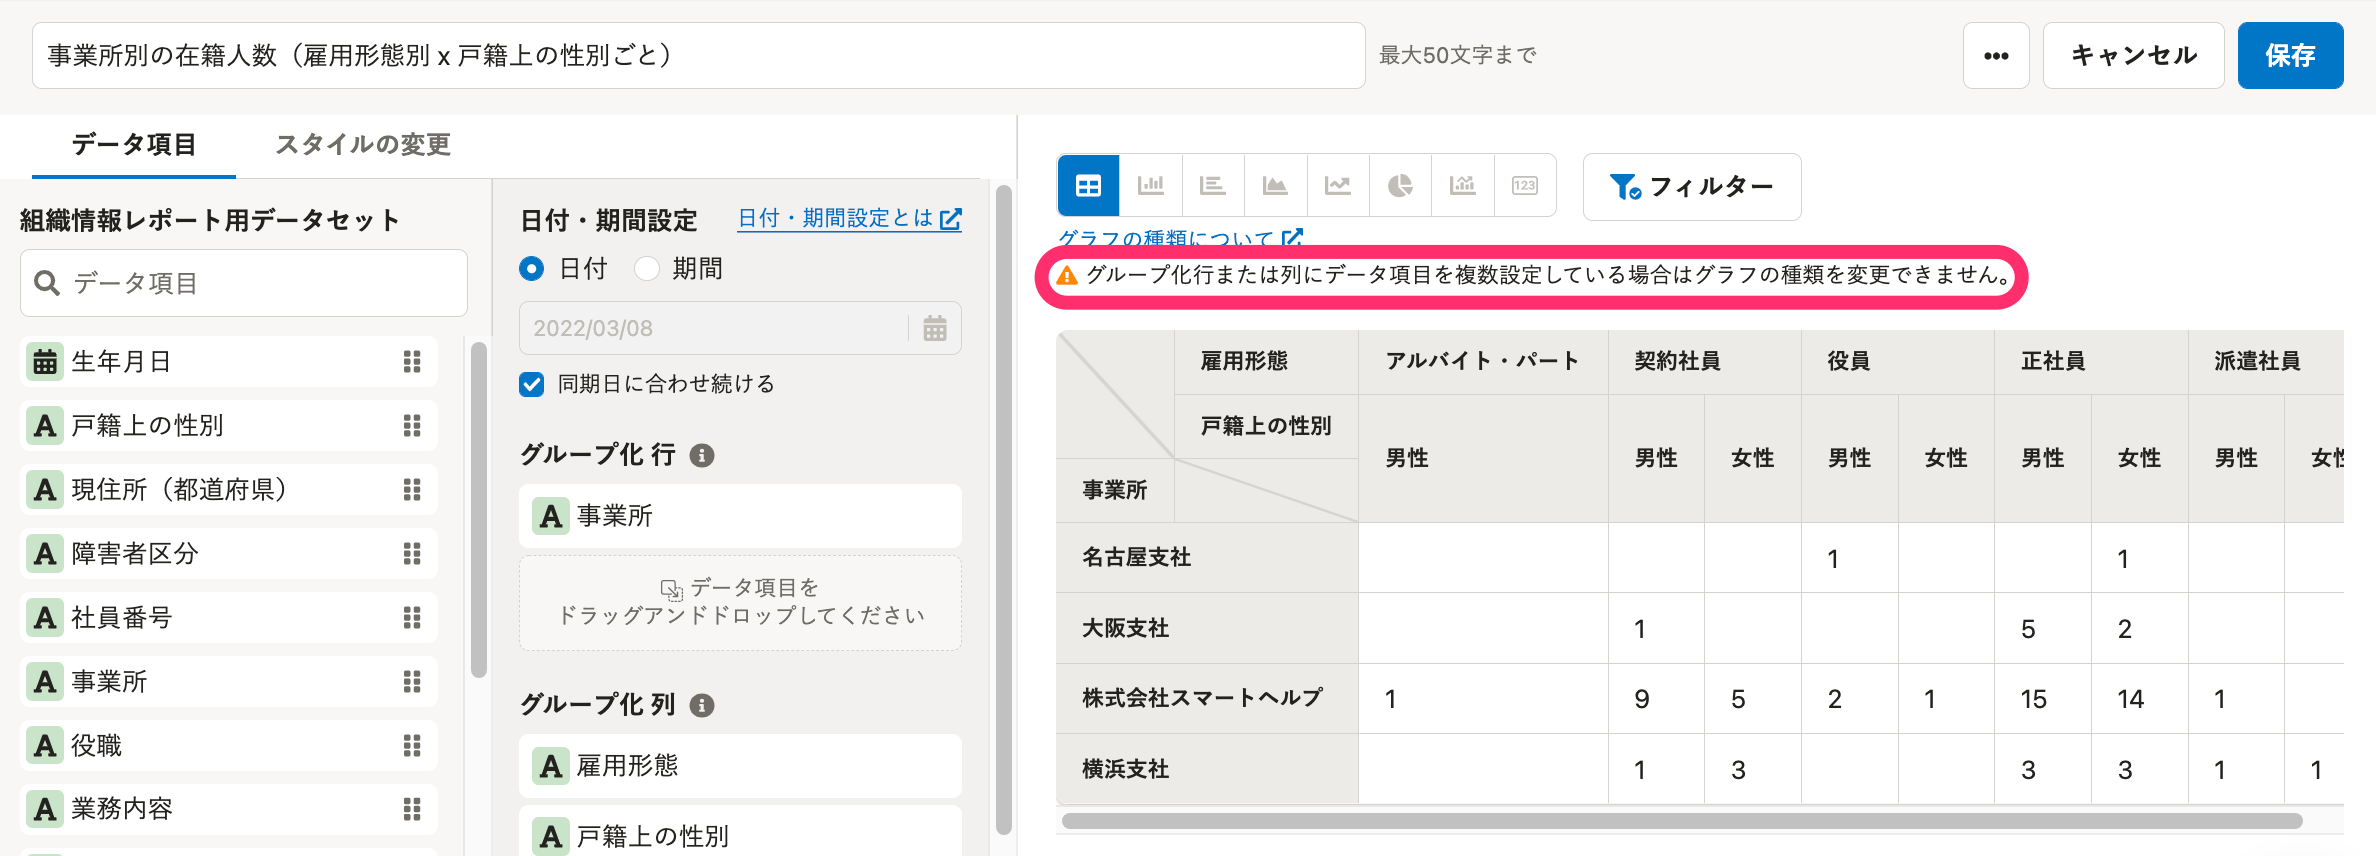Click the アルバイト・パート column header
This screenshot has width=2376, height=856.
[x=1483, y=362]
